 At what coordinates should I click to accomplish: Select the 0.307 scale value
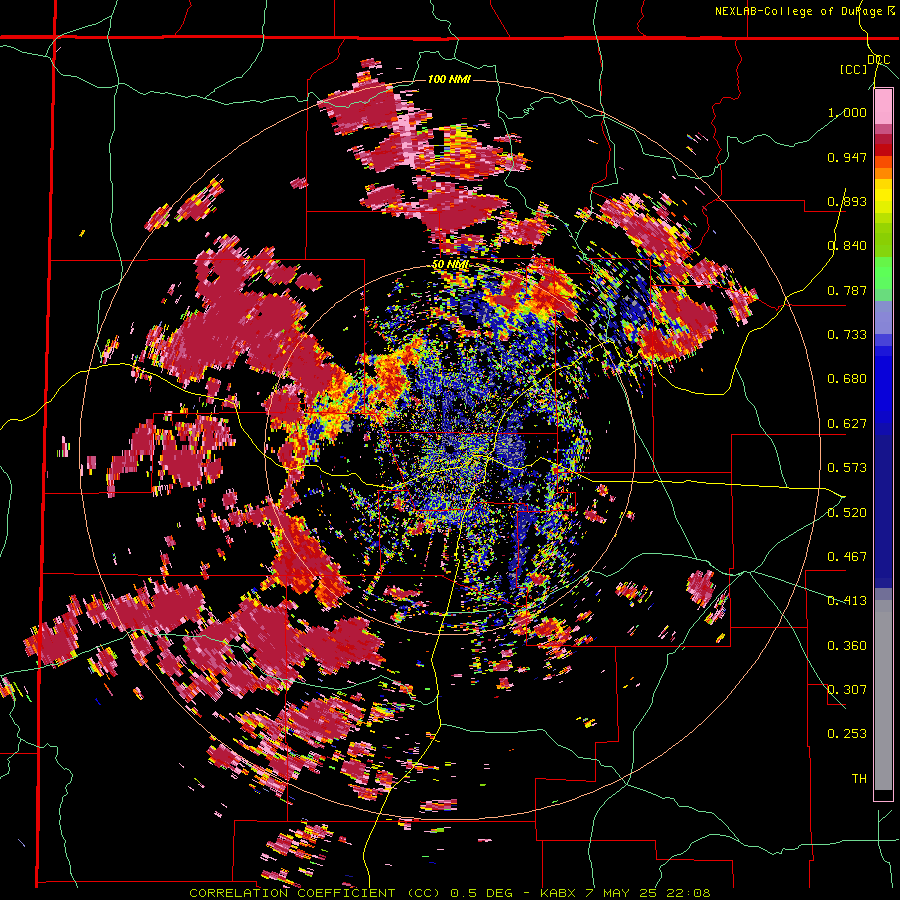(847, 690)
